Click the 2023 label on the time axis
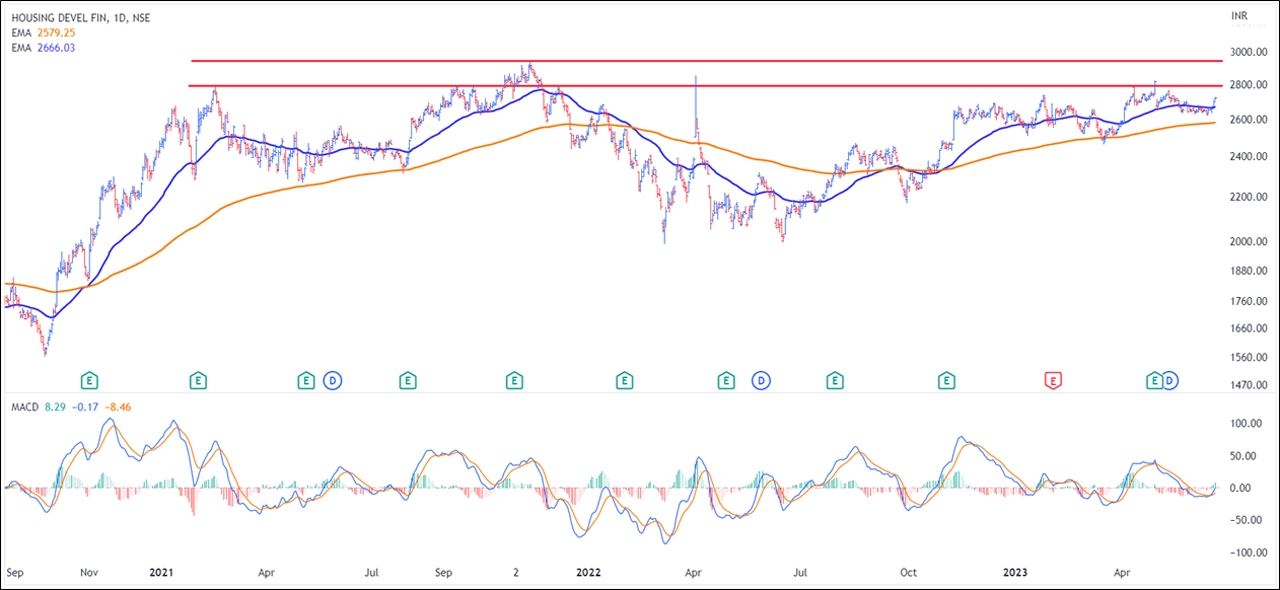1280x590 pixels. (1015, 574)
